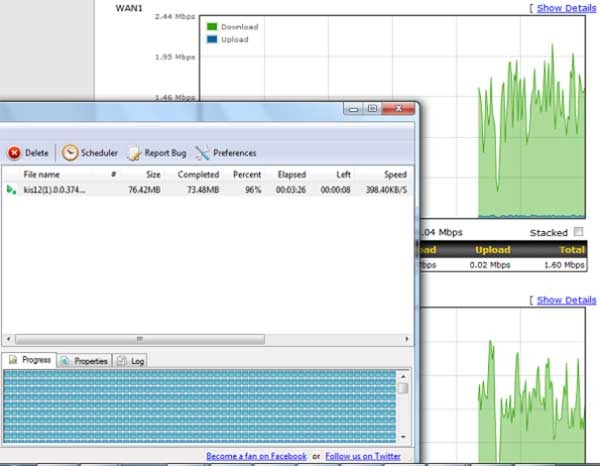600x466 pixels.
Task: Click up arrow of progress panel scrollbar
Action: (403, 376)
